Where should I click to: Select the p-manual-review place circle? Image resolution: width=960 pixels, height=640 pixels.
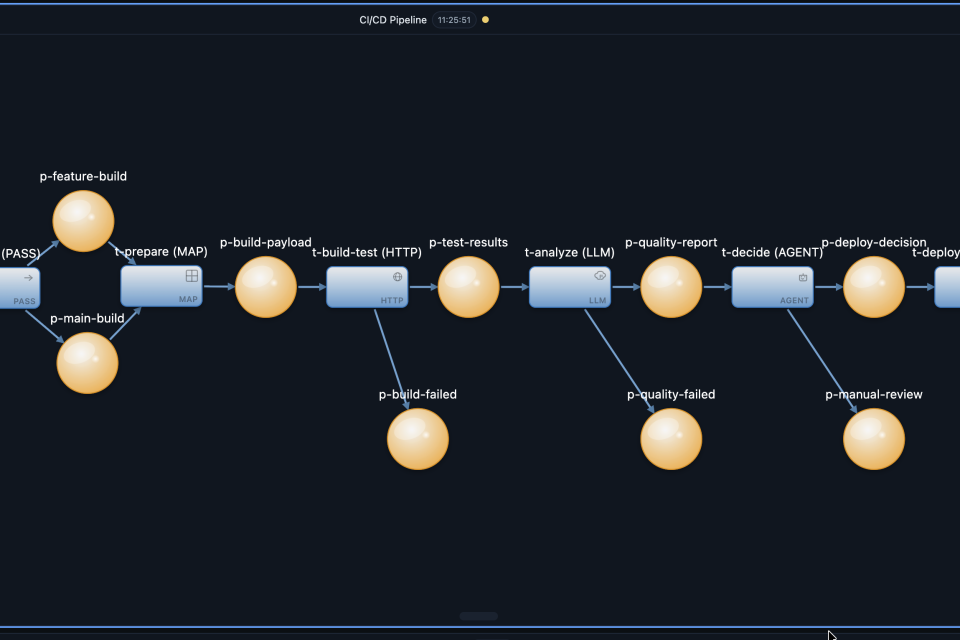pyautogui.click(x=874, y=439)
